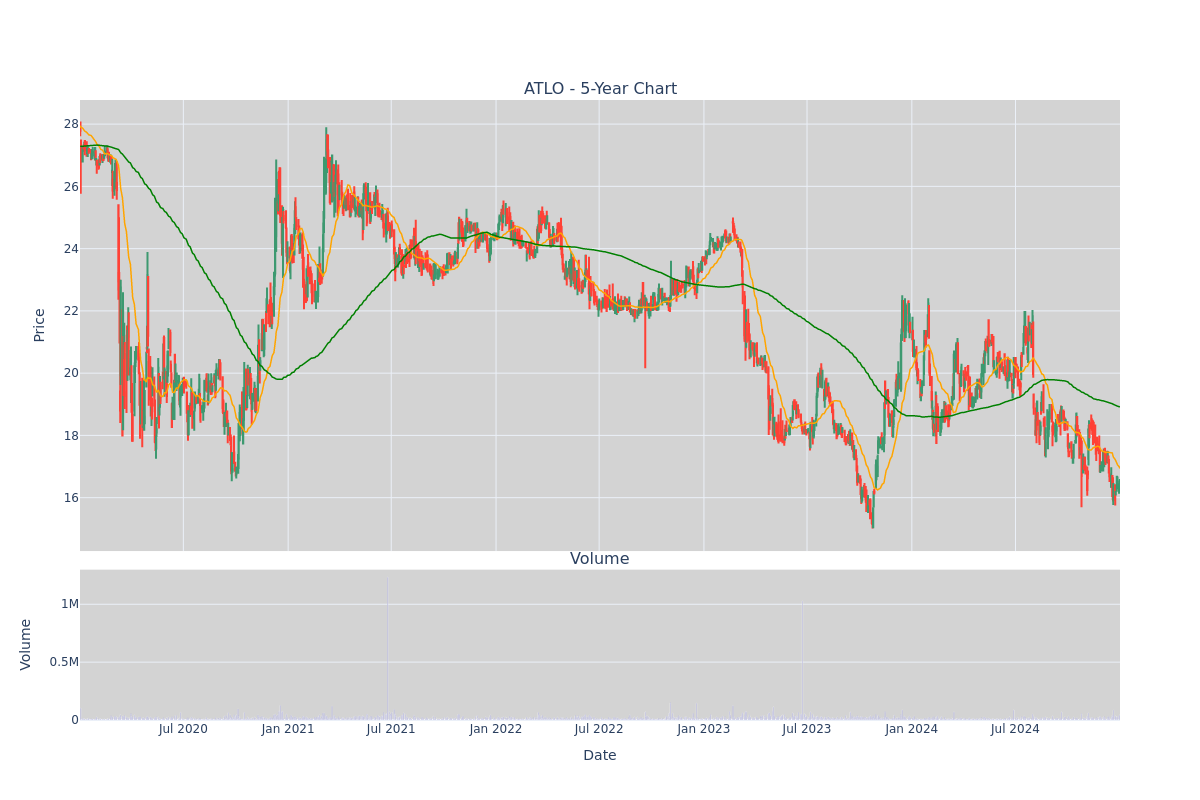The height and width of the screenshot is (800, 1200).
Task: Click the 'Volume' y-axis label on the lower chart
Action: point(27,644)
